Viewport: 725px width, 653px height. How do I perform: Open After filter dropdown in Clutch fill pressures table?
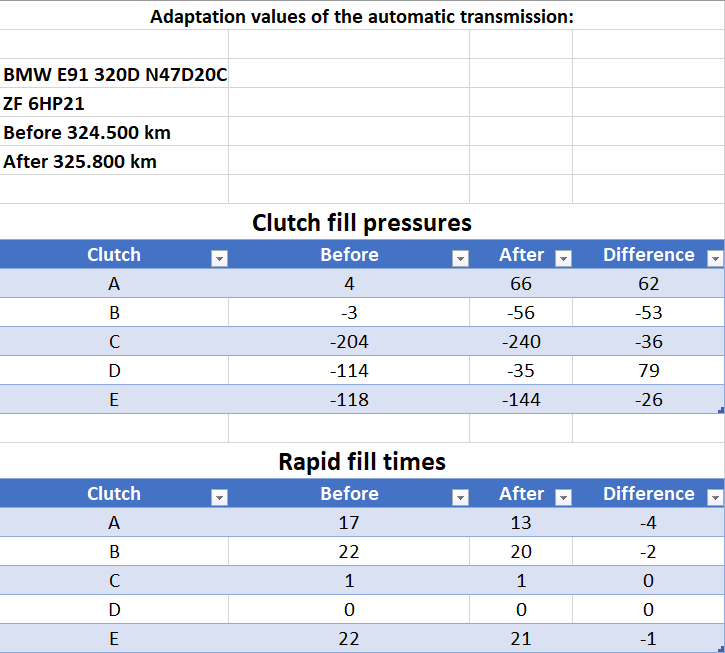[562, 259]
